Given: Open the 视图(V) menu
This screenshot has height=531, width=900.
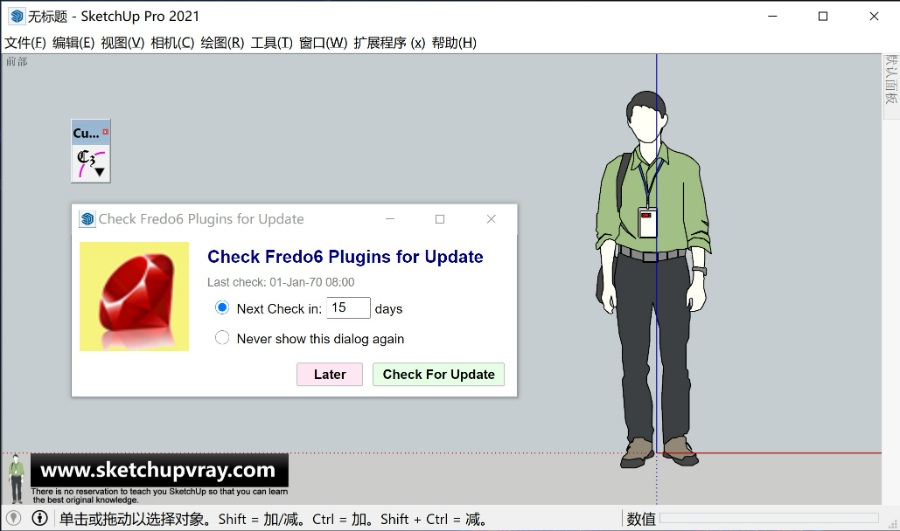Looking at the screenshot, I should click(x=122, y=43).
